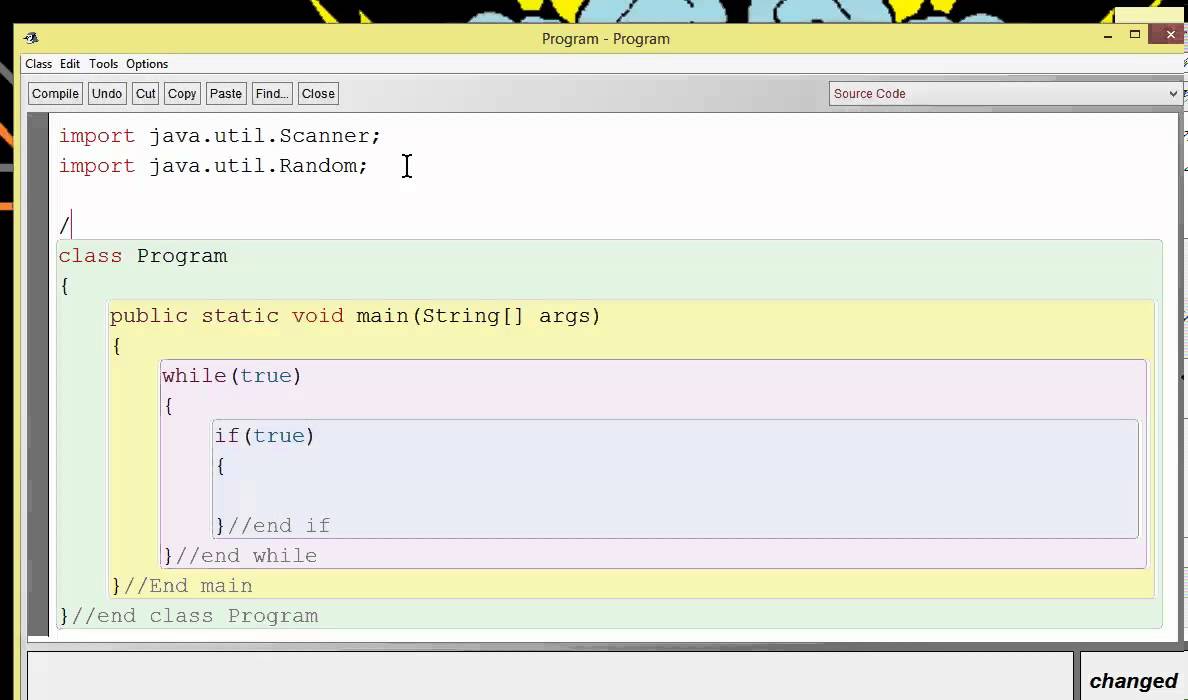
Task: Click the message area below the editor
Action: [550, 676]
